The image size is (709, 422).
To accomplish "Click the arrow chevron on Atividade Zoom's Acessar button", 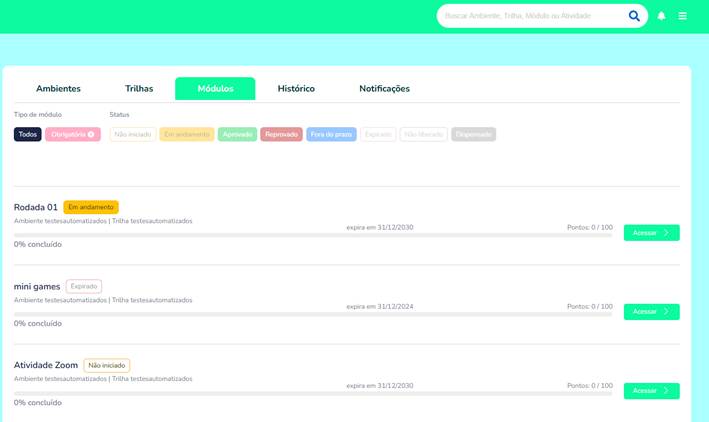I will (x=666, y=391).
